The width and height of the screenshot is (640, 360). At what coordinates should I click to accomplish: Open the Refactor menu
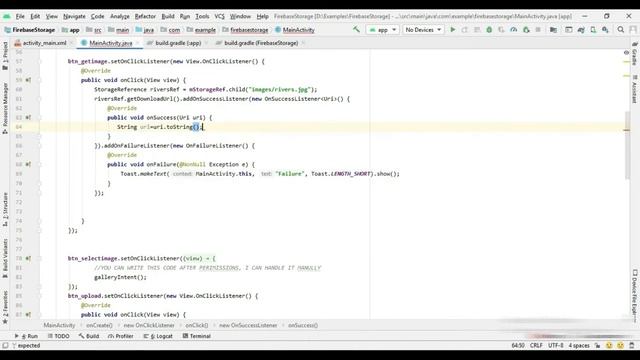[x=145, y=16]
